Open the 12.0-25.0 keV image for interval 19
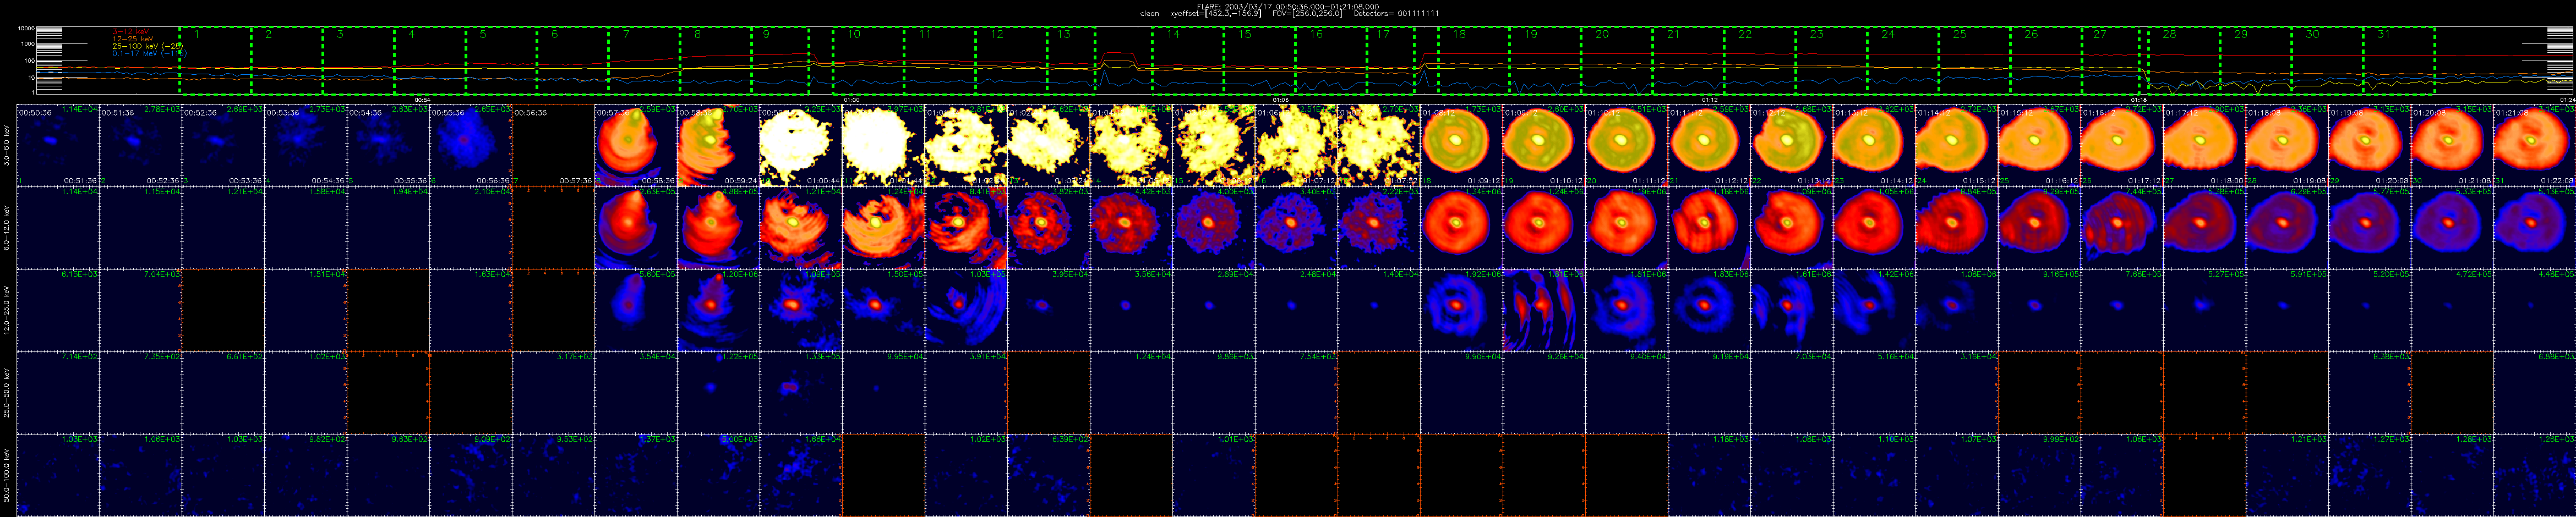Screen dimensions: 2576x517 coord(1544,310)
